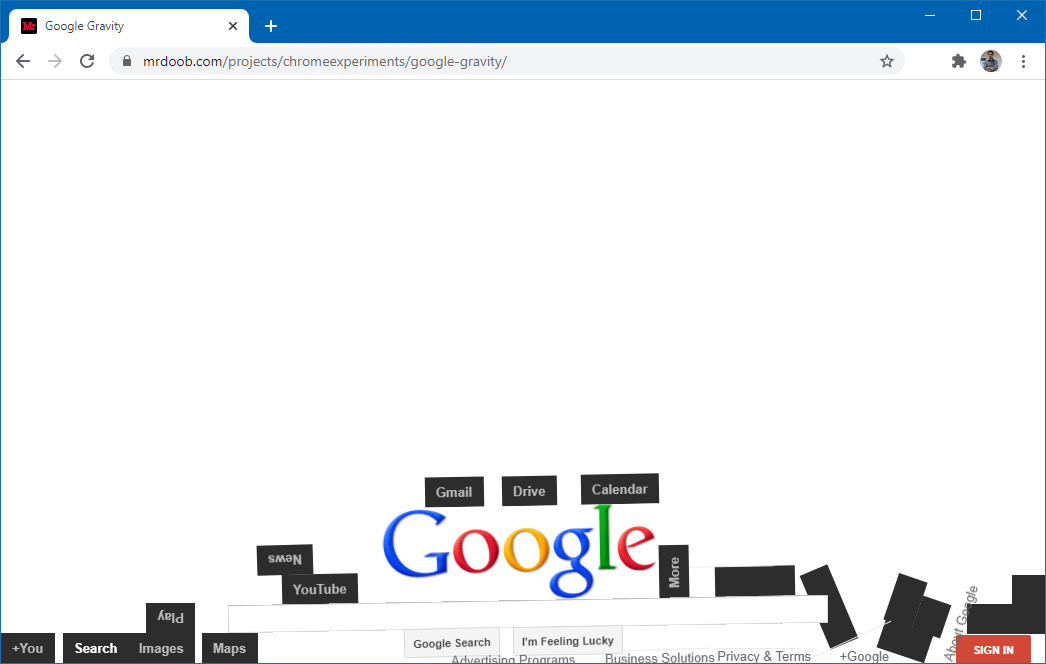This screenshot has width=1046, height=664.
Task: Click the tilted YouTube tile
Action: pyautogui.click(x=320, y=588)
